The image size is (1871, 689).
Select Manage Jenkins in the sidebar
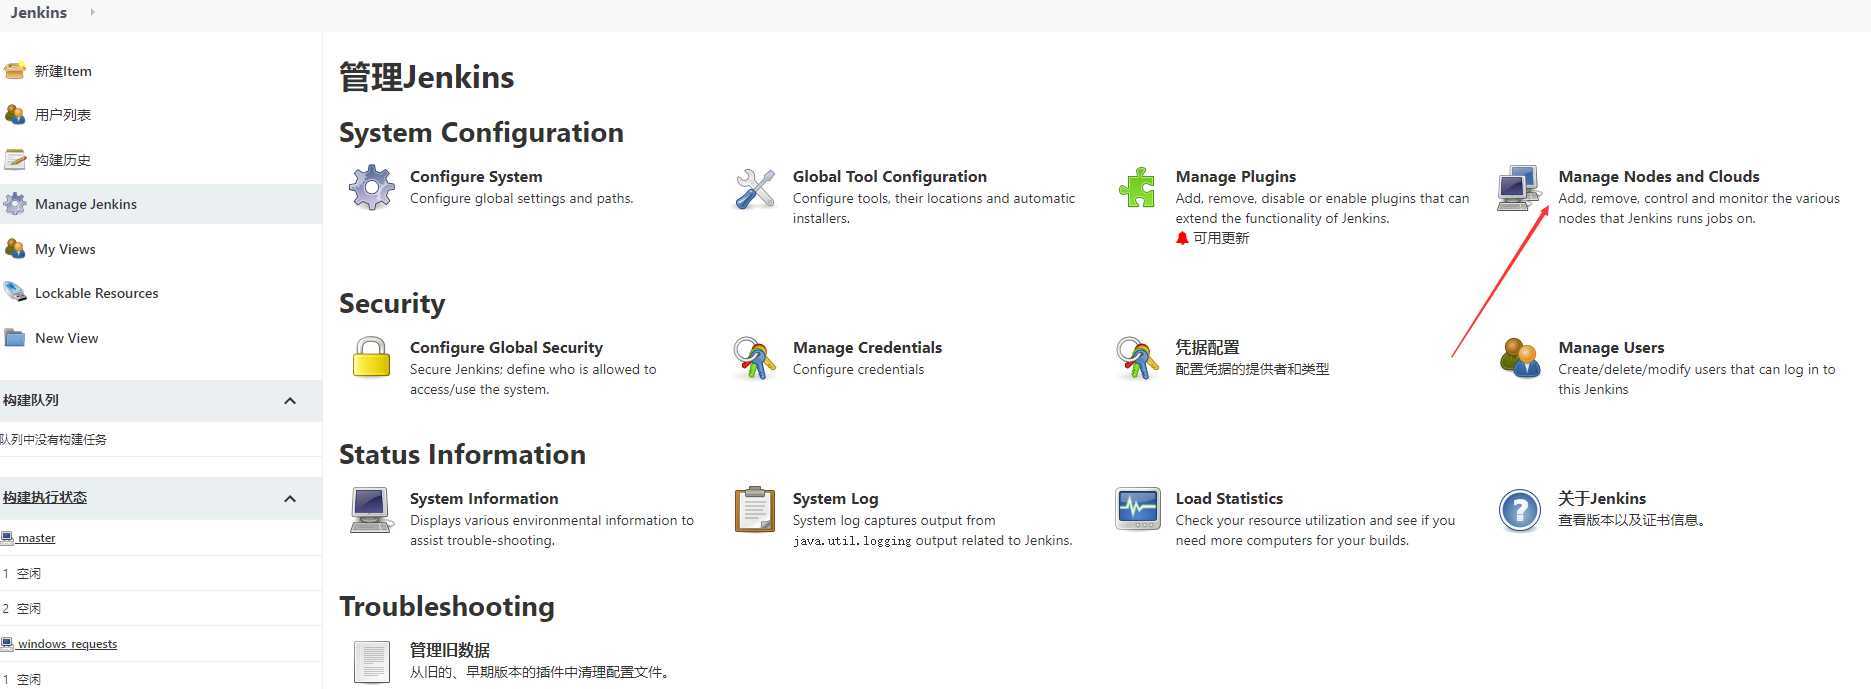[86, 204]
